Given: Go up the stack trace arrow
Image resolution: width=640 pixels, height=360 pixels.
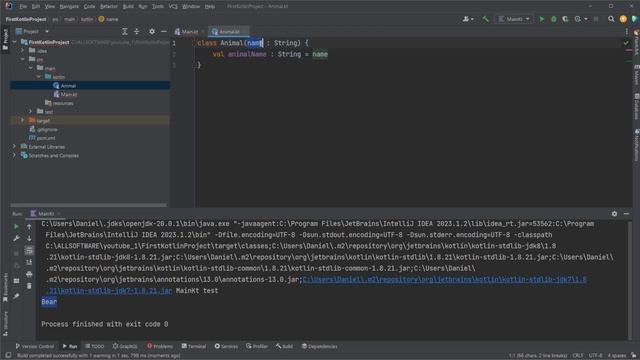Looking at the screenshot, I should point(29,227).
